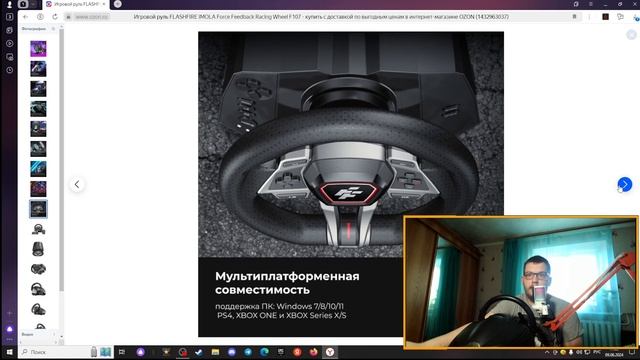The height and width of the screenshot is (360, 640).
Task: Open a new browser tab
Action: pyautogui.click(x=118, y=4)
